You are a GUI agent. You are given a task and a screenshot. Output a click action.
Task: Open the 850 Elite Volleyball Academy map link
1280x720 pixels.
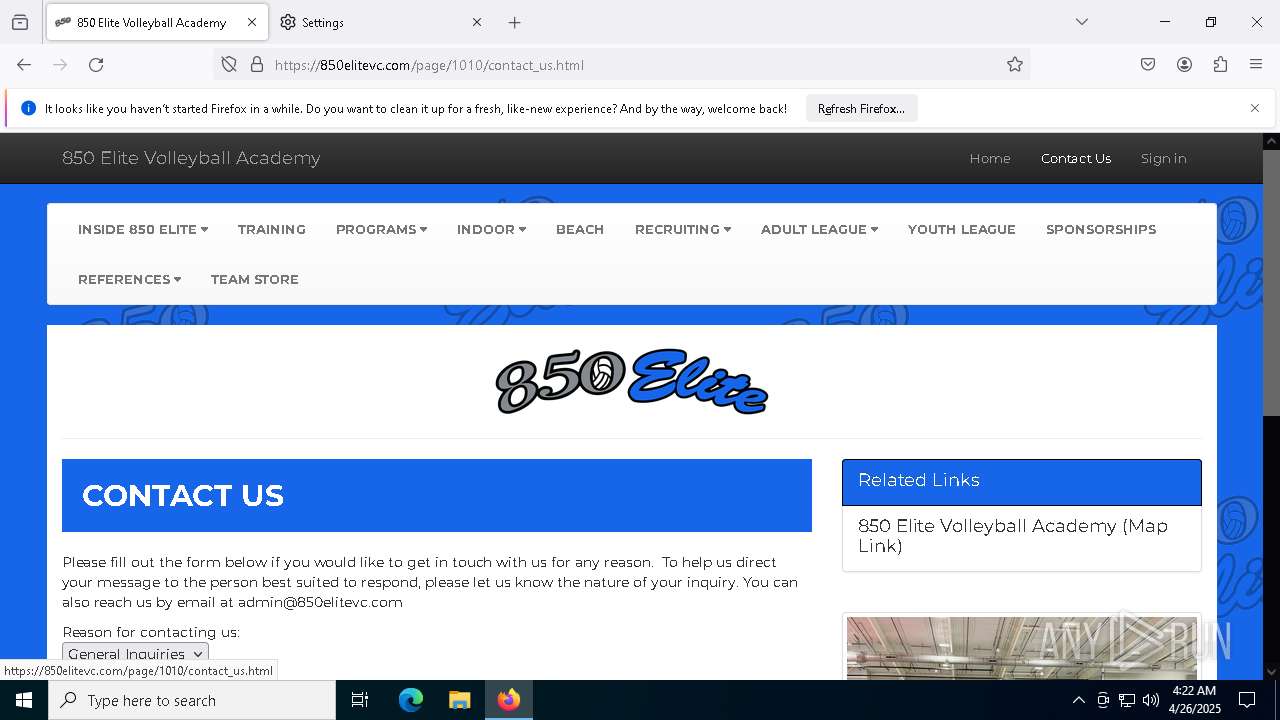[x=1013, y=536]
